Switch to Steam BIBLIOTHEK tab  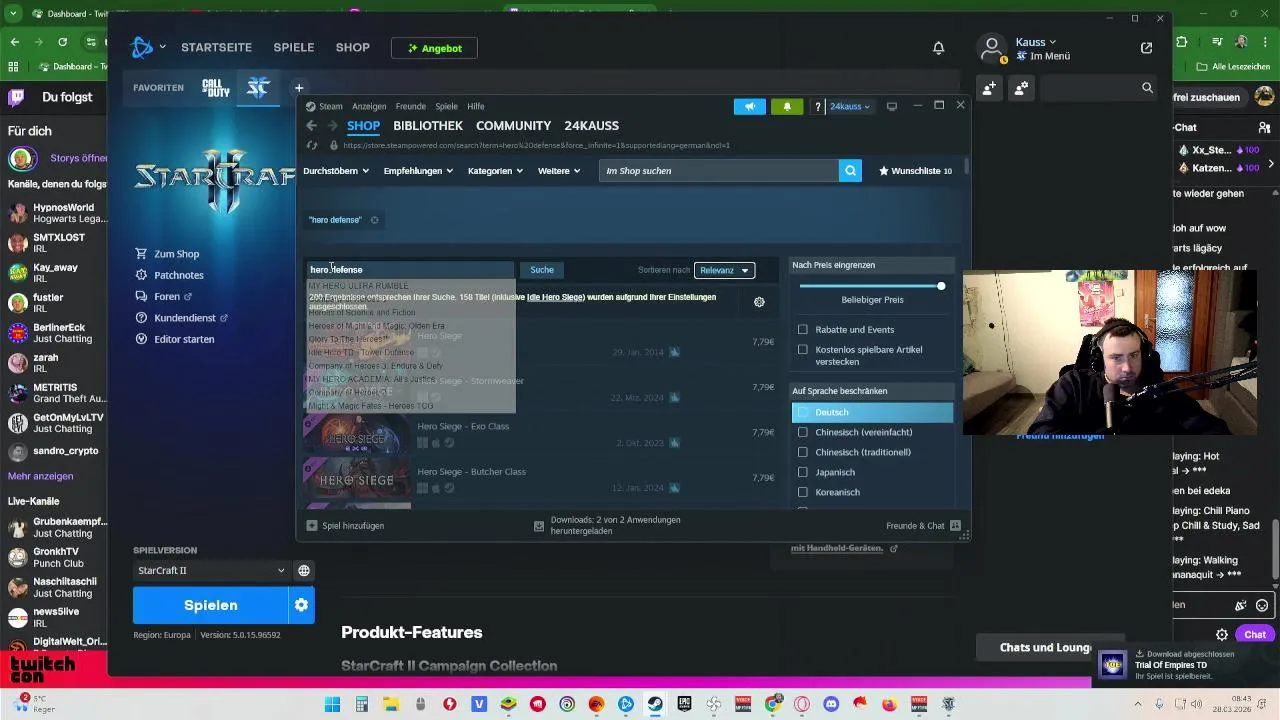click(428, 126)
